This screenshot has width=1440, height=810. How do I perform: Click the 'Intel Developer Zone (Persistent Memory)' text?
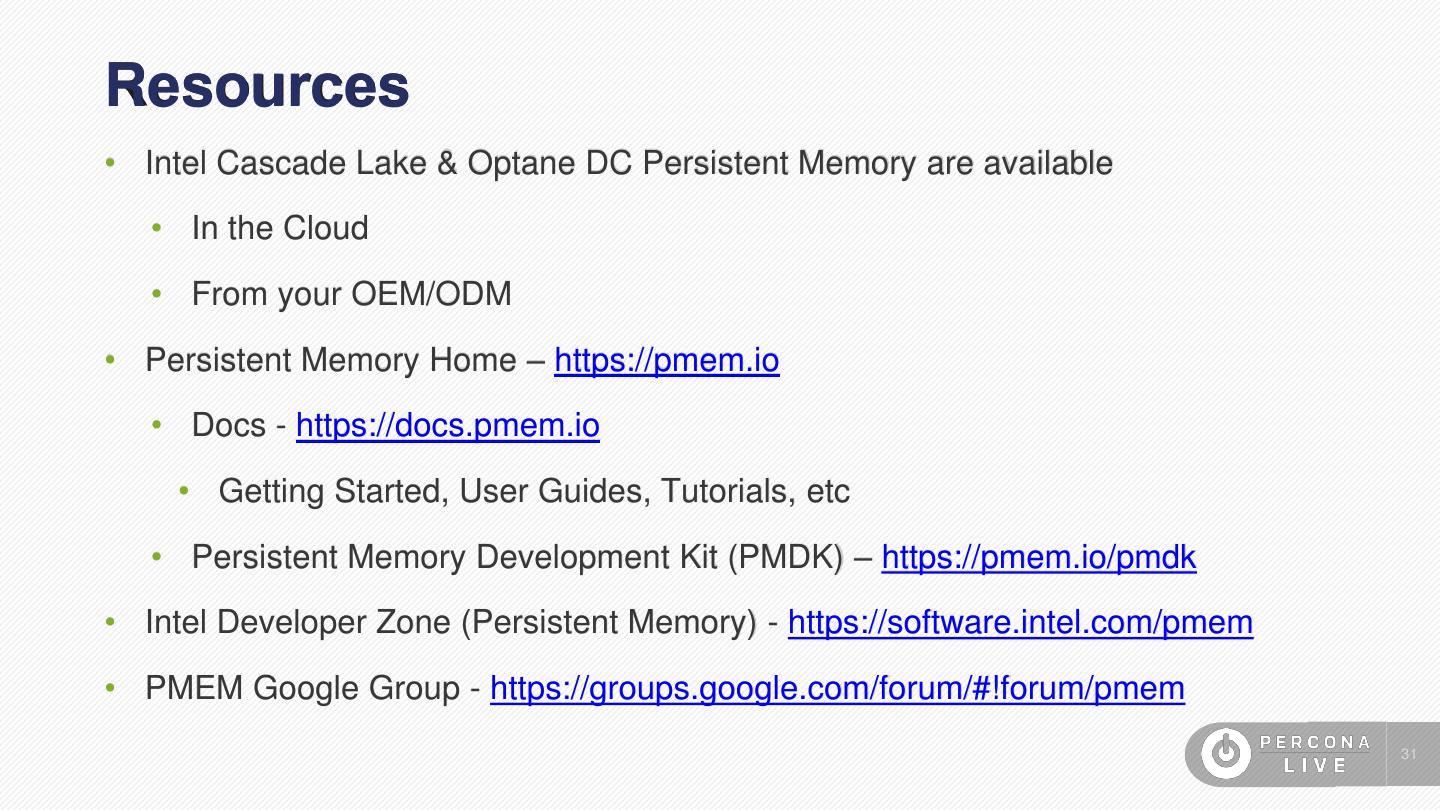click(x=451, y=623)
